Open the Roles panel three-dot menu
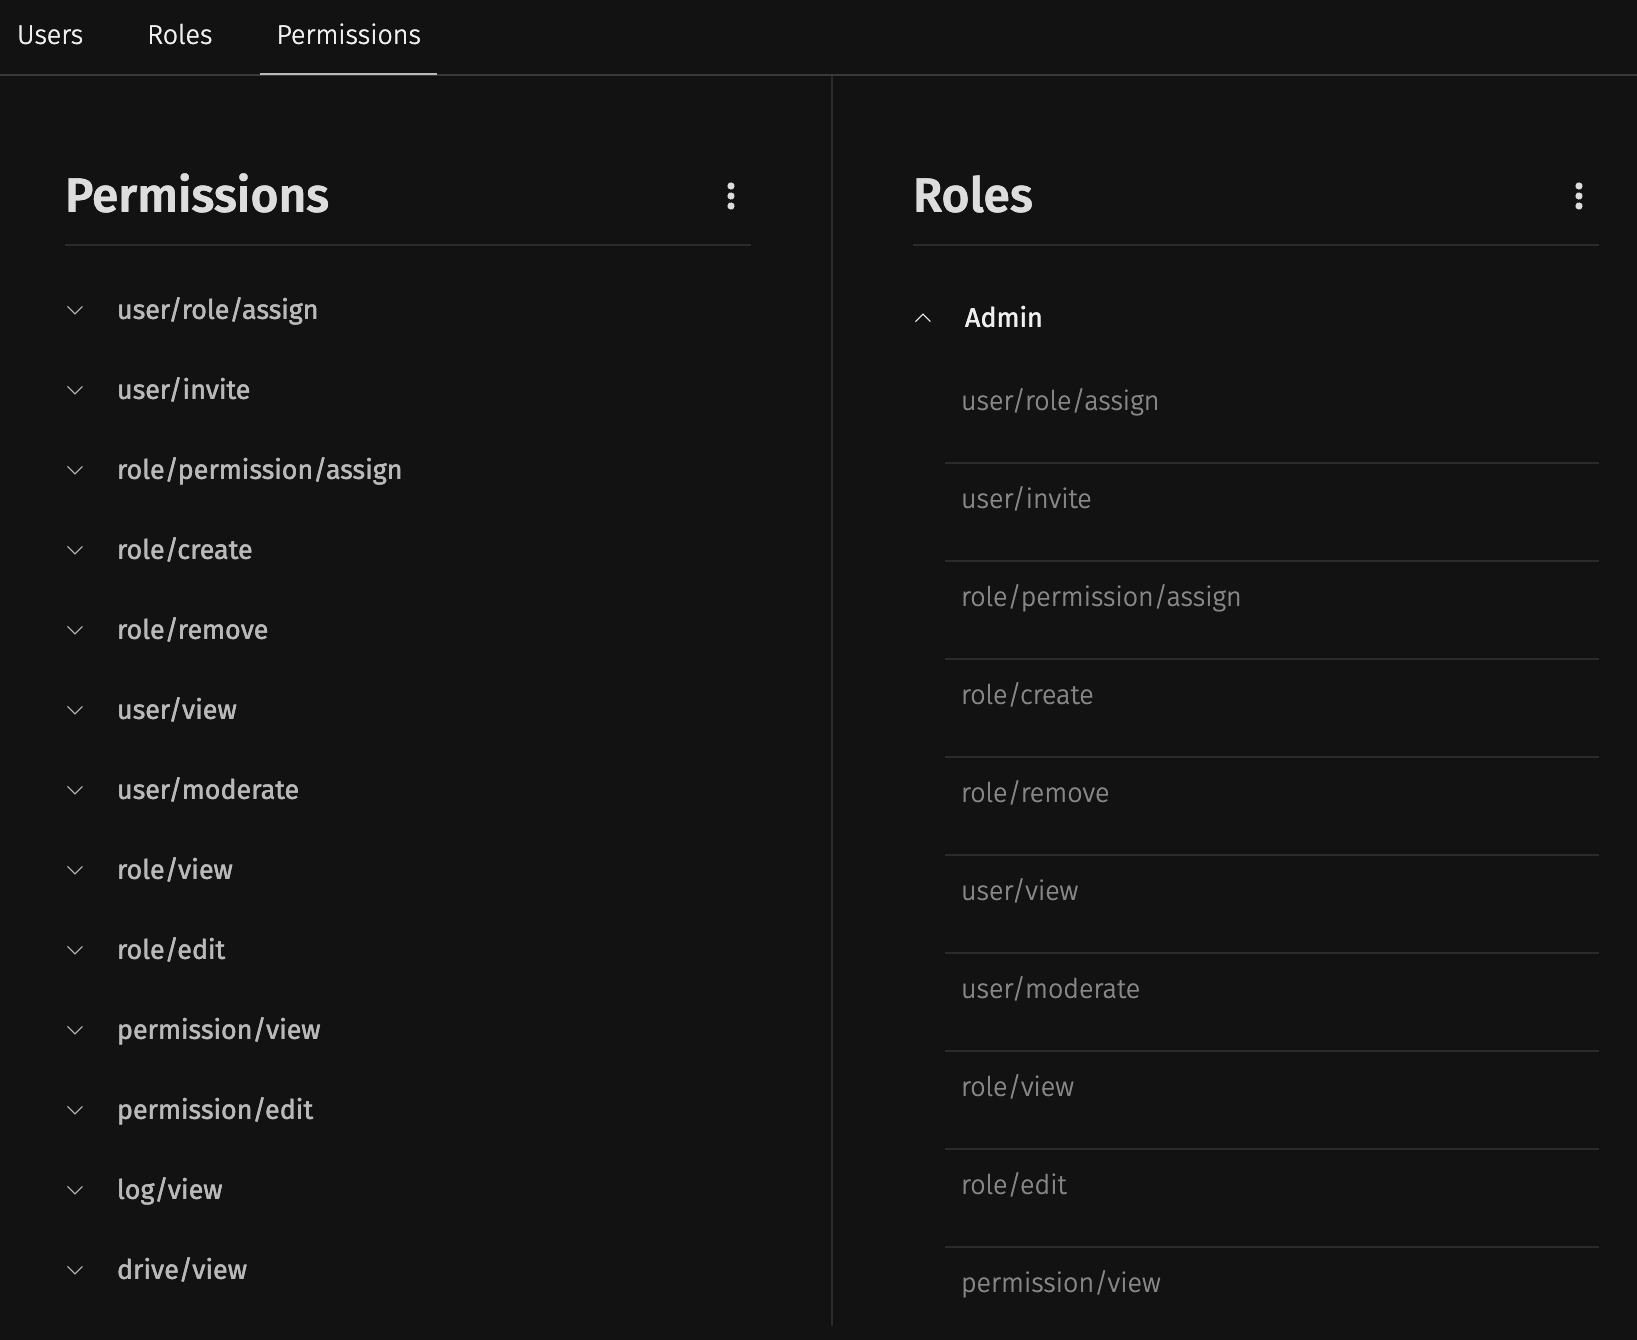Image resolution: width=1637 pixels, height=1340 pixels. [x=1578, y=196]
